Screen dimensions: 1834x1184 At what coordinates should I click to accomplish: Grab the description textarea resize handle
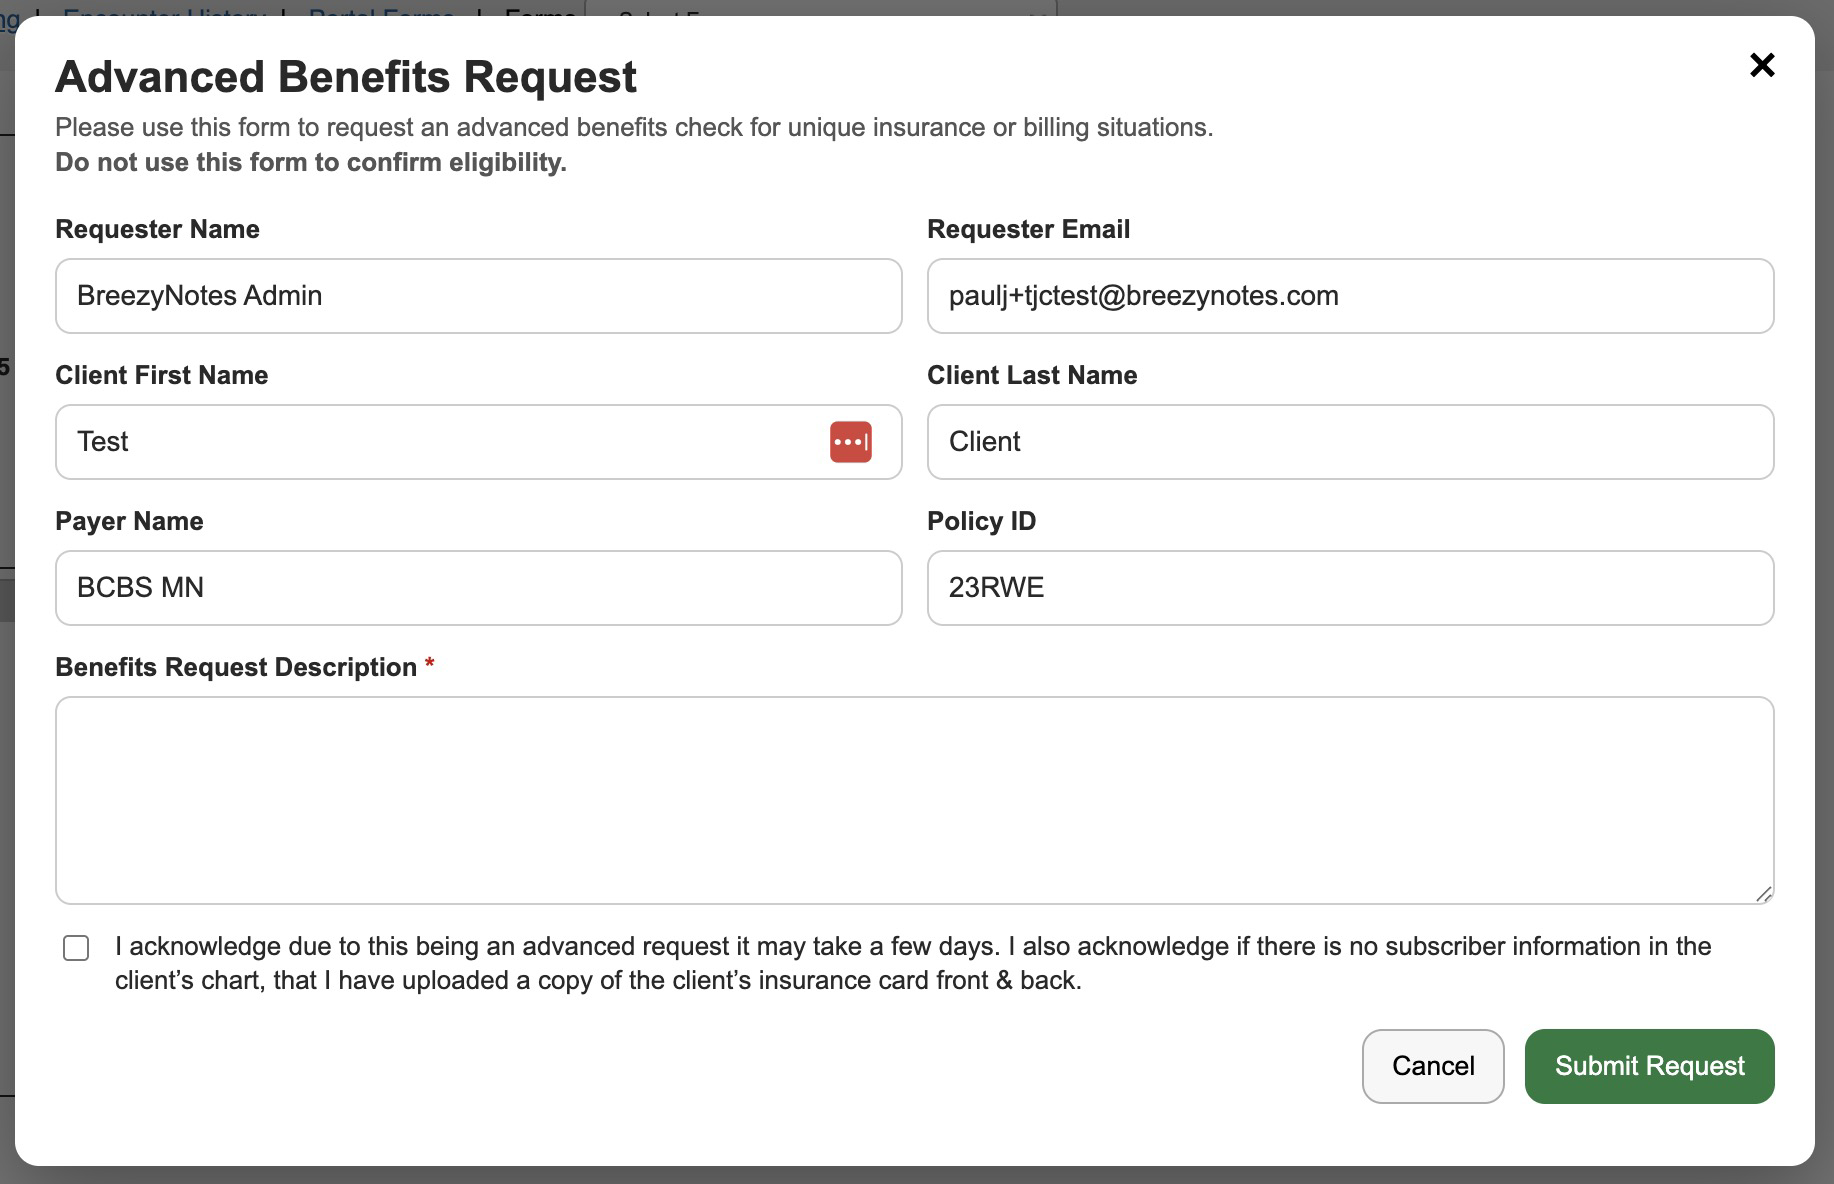[x=1763, y=894]
